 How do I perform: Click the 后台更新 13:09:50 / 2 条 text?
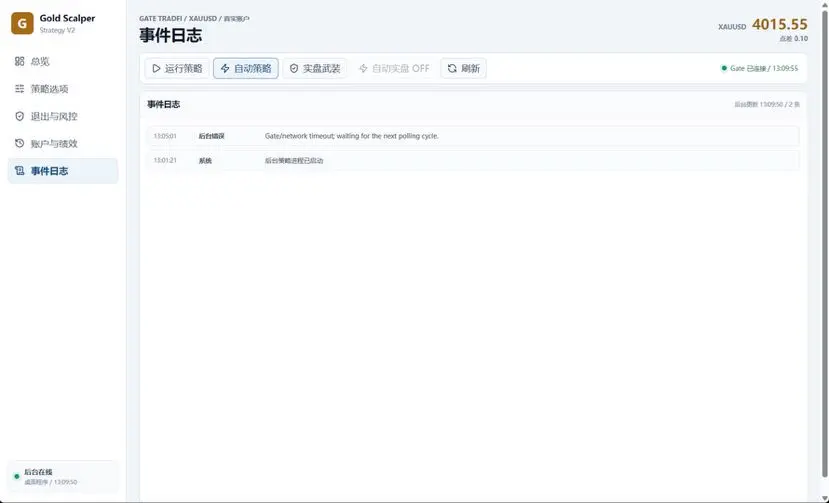(x=767, y=105)
